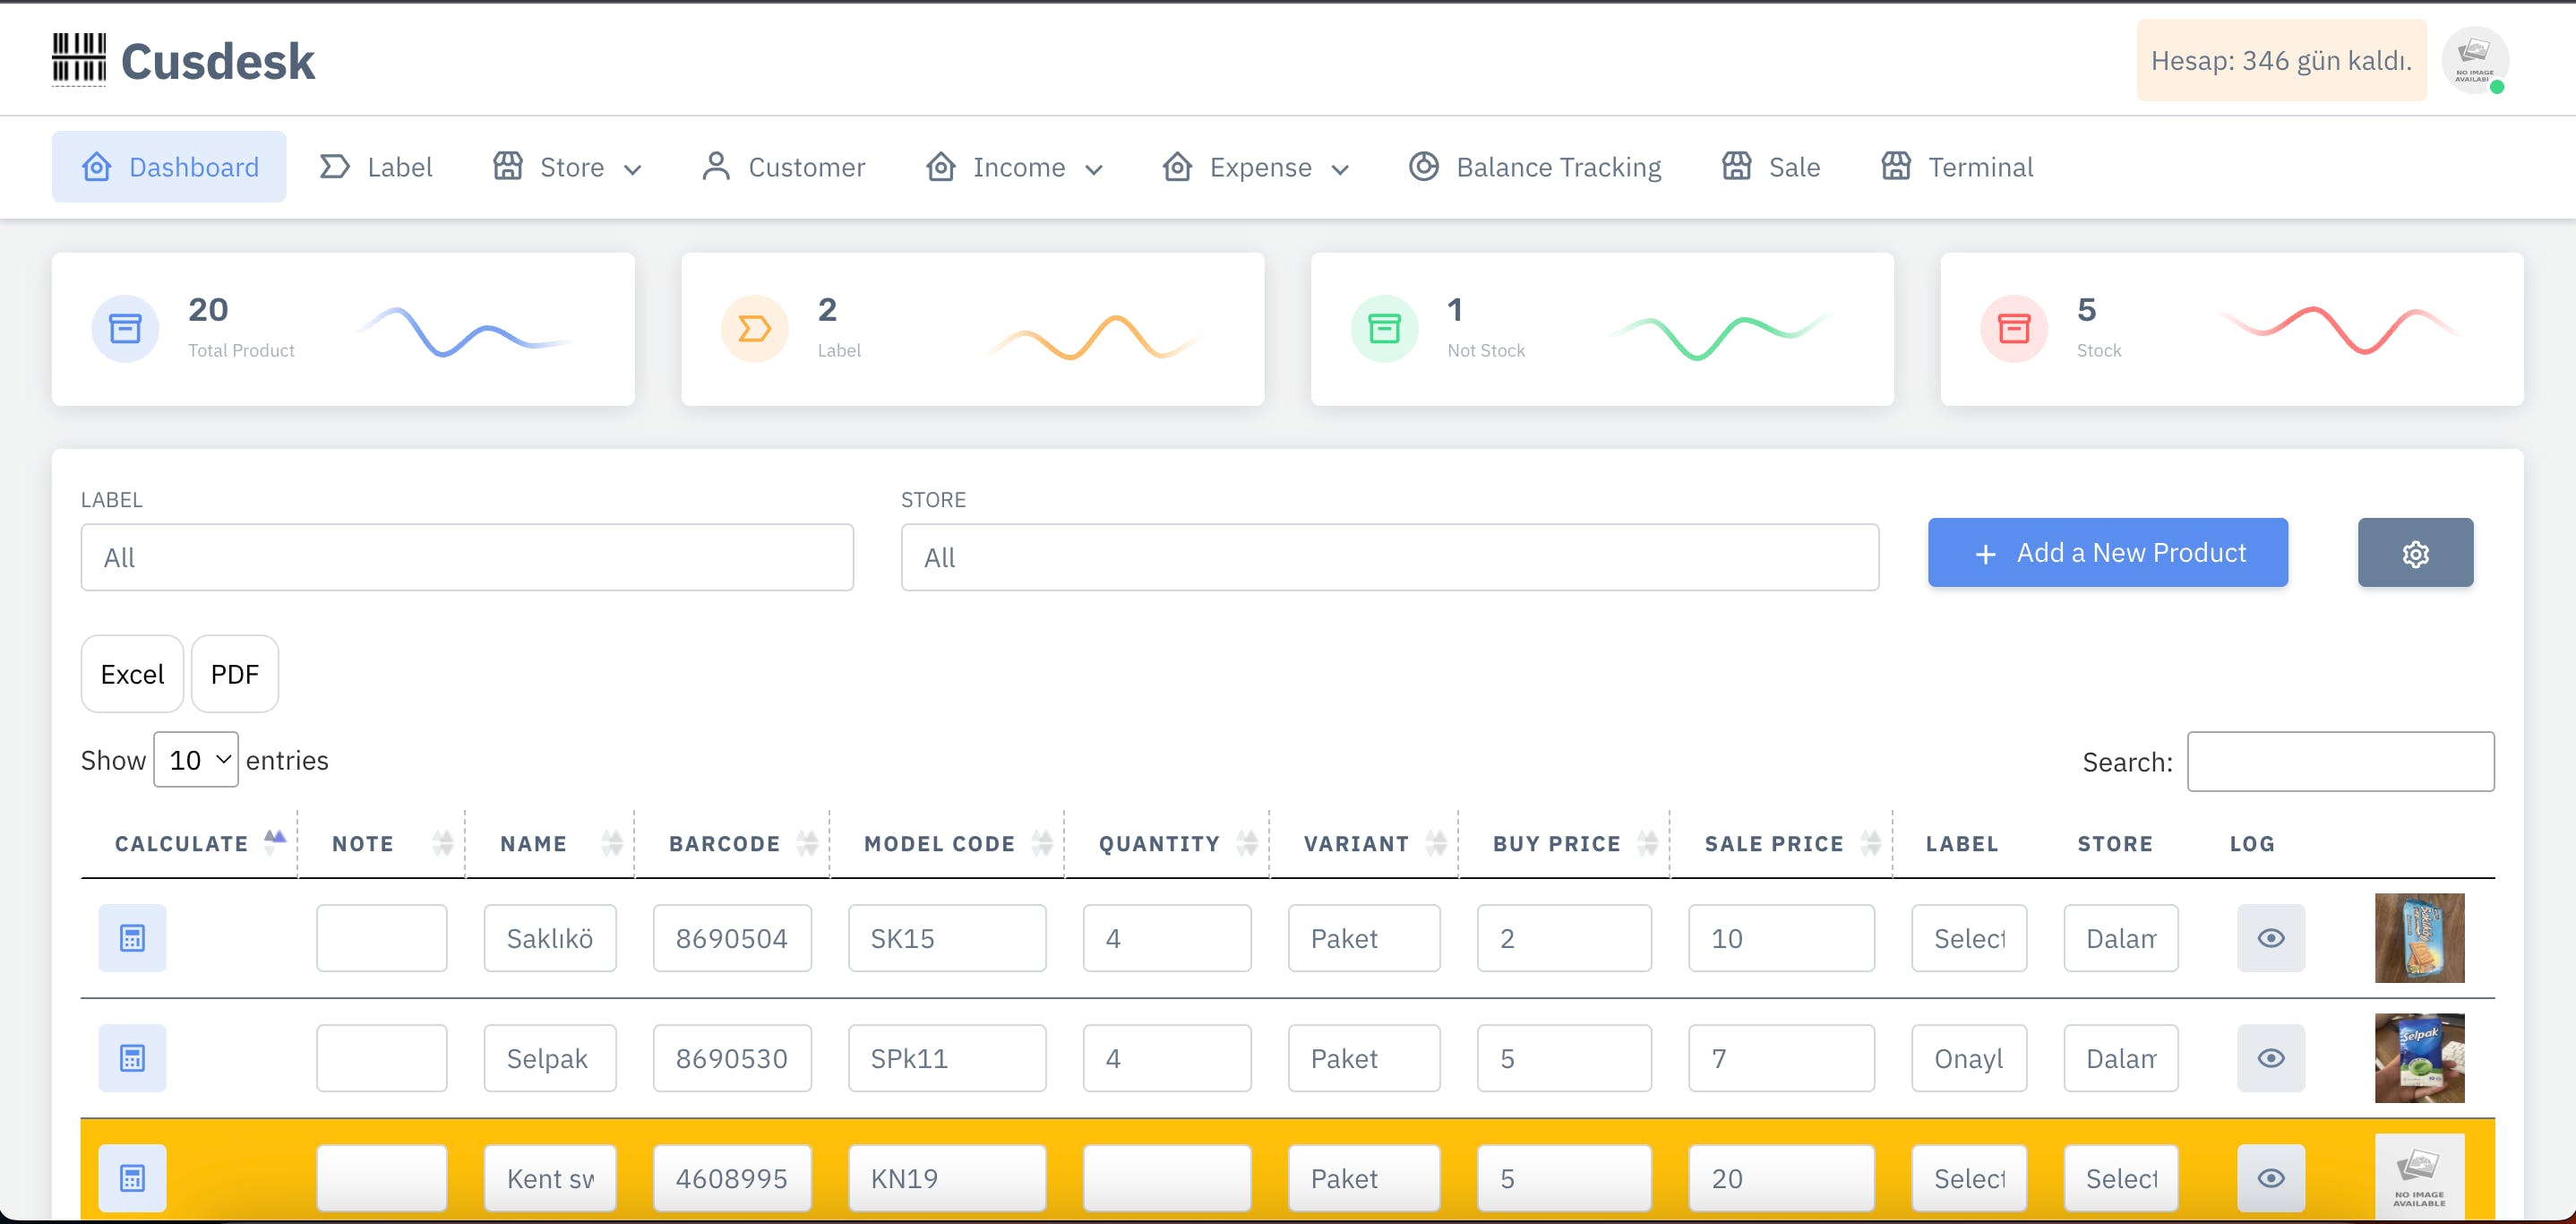
Task: Change entries shown per page
Action: click(196, 760)
